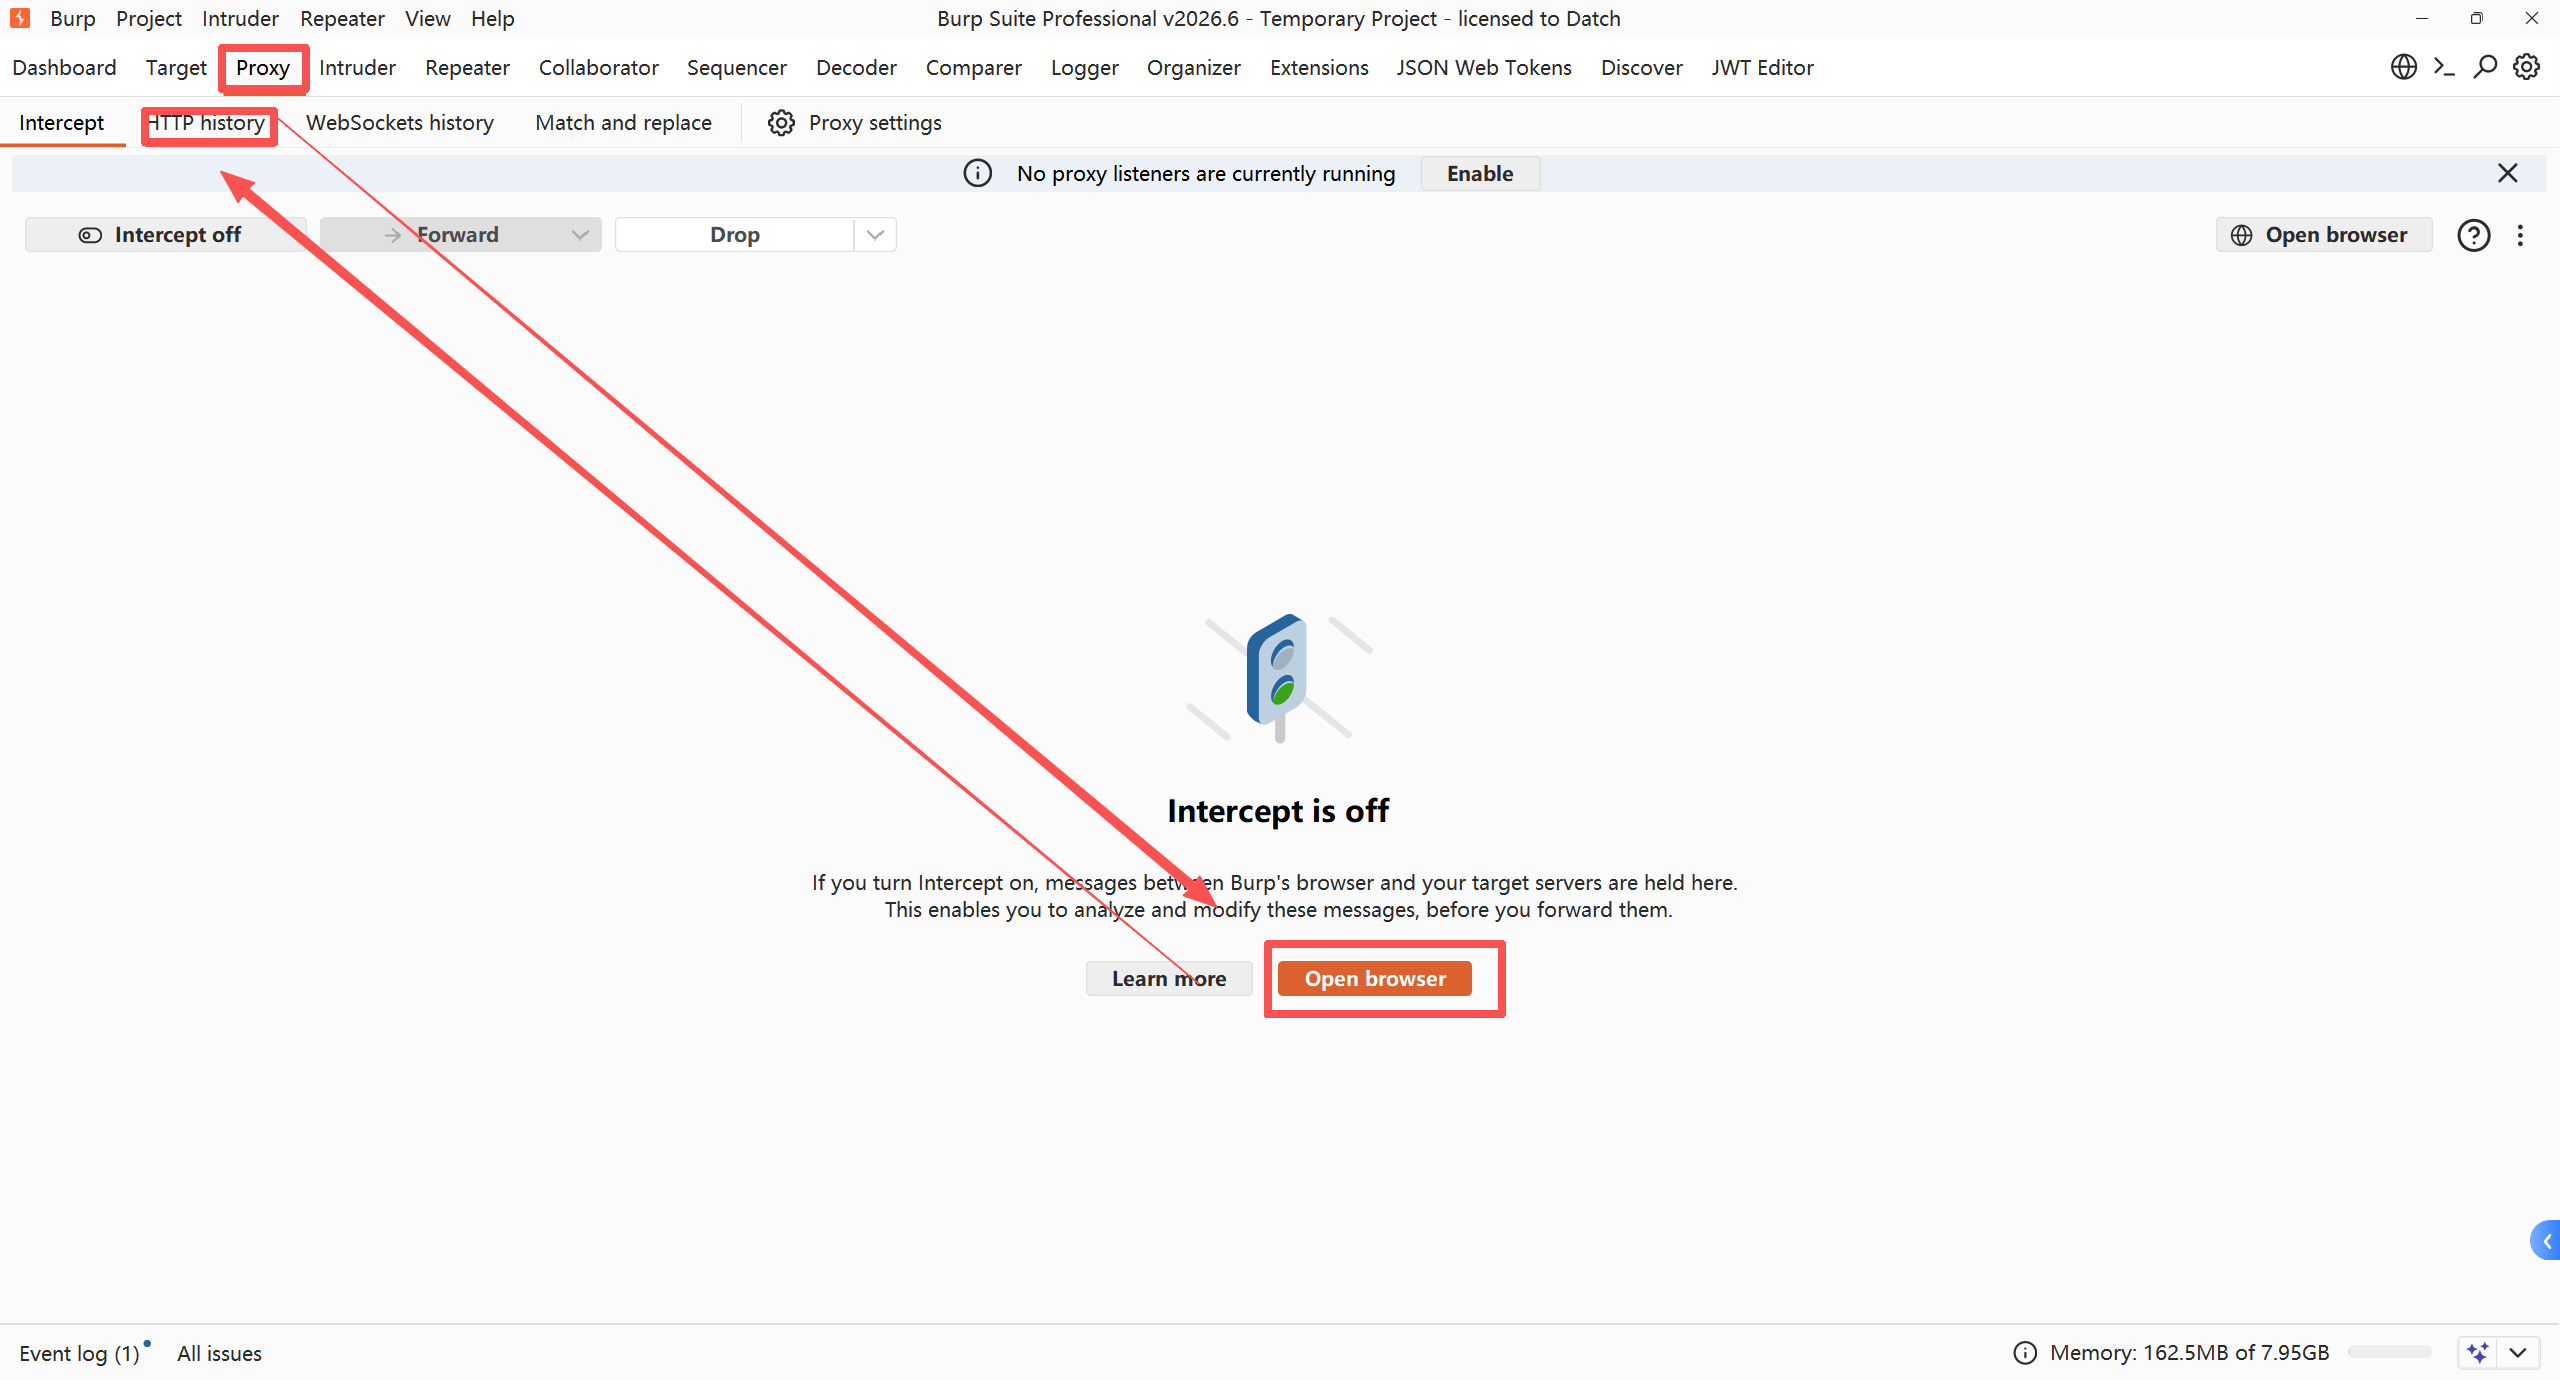Screen dimensions: 2560x1380
Task: Click the help question mark icon
Action: click(2474, 235)
